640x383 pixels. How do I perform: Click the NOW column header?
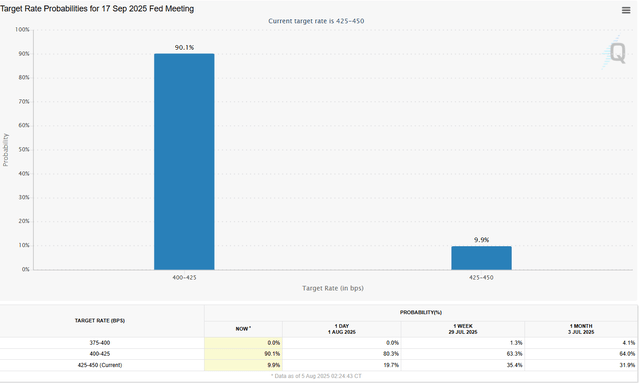(x=243, y=329)
